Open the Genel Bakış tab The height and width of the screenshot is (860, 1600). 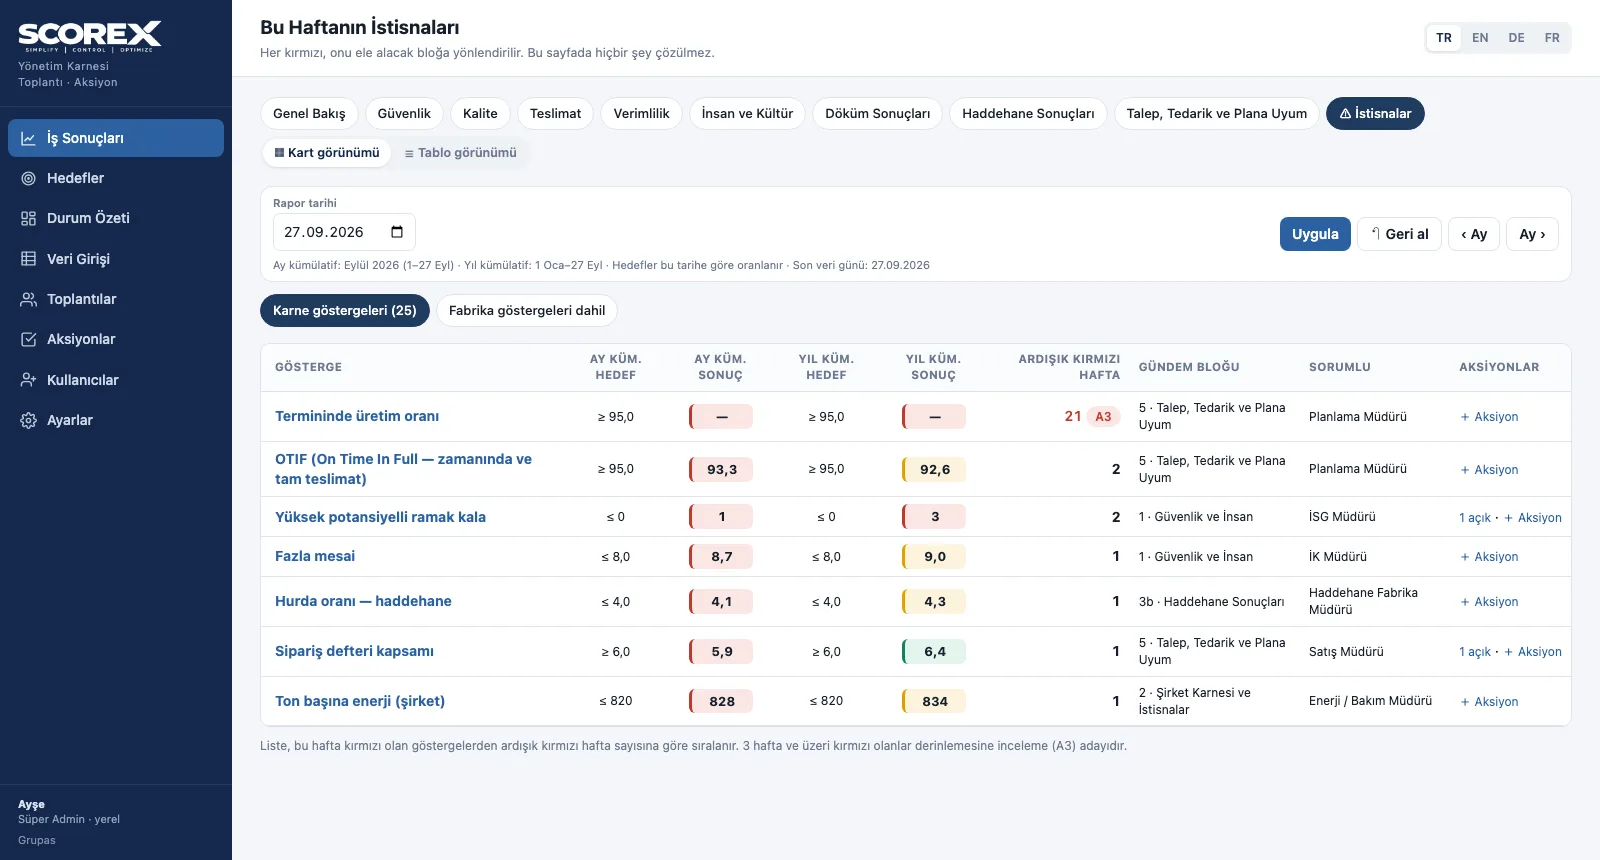pyautogui.click(x=309, y=114)
